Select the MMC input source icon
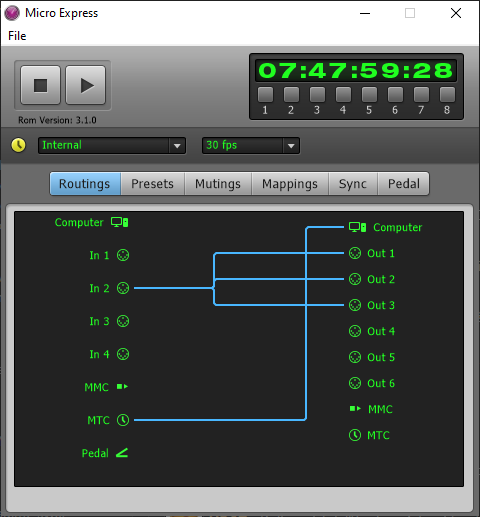The image size is (480, 517). [122, 387]
